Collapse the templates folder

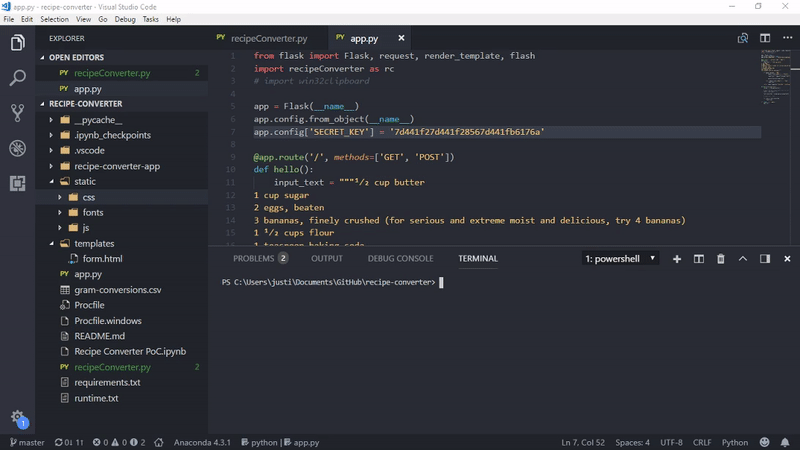94,243
